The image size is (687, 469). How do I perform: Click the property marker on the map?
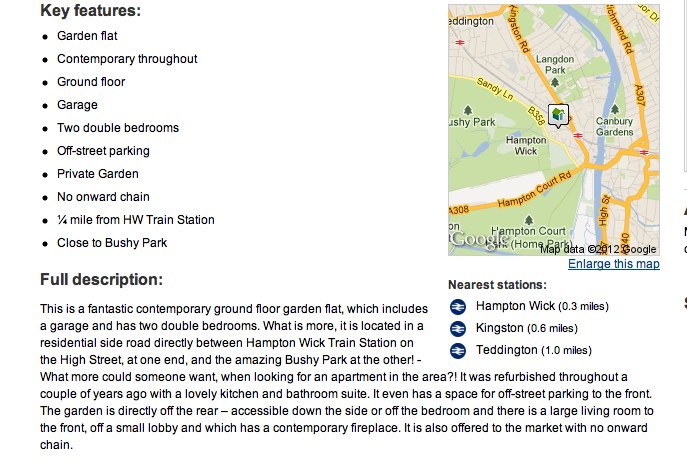(558, 116)
